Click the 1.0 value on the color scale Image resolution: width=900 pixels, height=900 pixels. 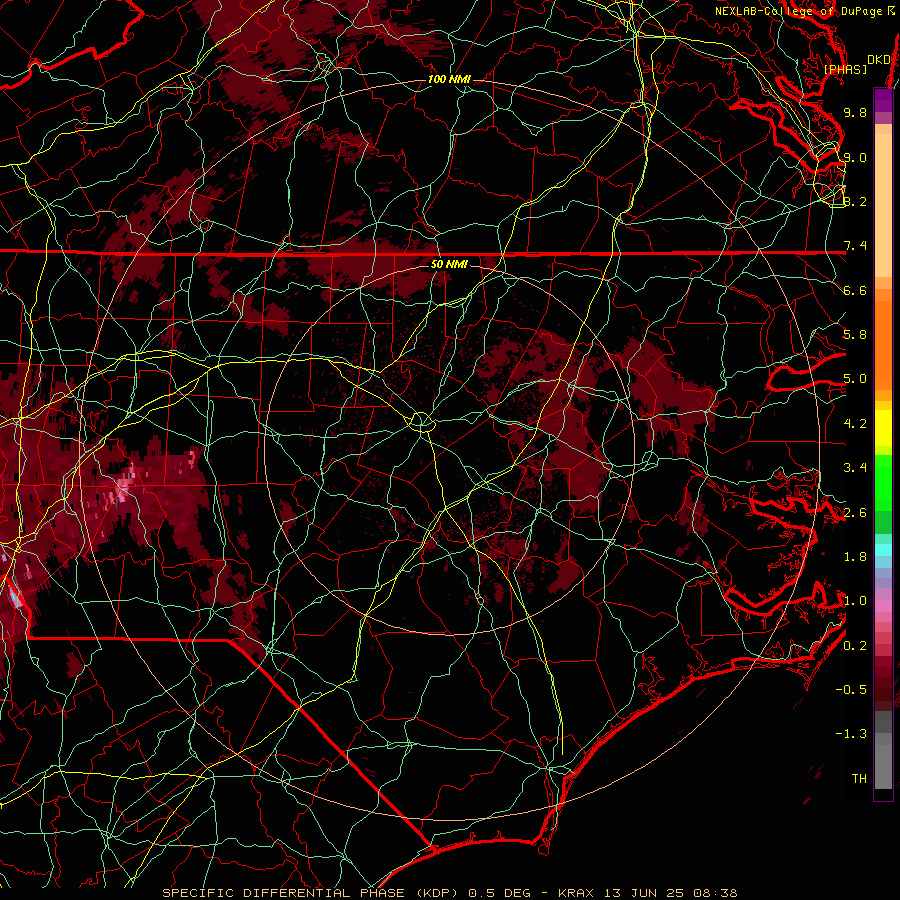pos(855,601)
